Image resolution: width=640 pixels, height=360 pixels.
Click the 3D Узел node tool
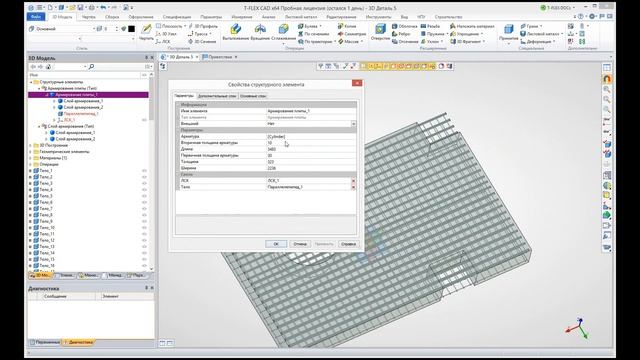click(x=167, y=34)
